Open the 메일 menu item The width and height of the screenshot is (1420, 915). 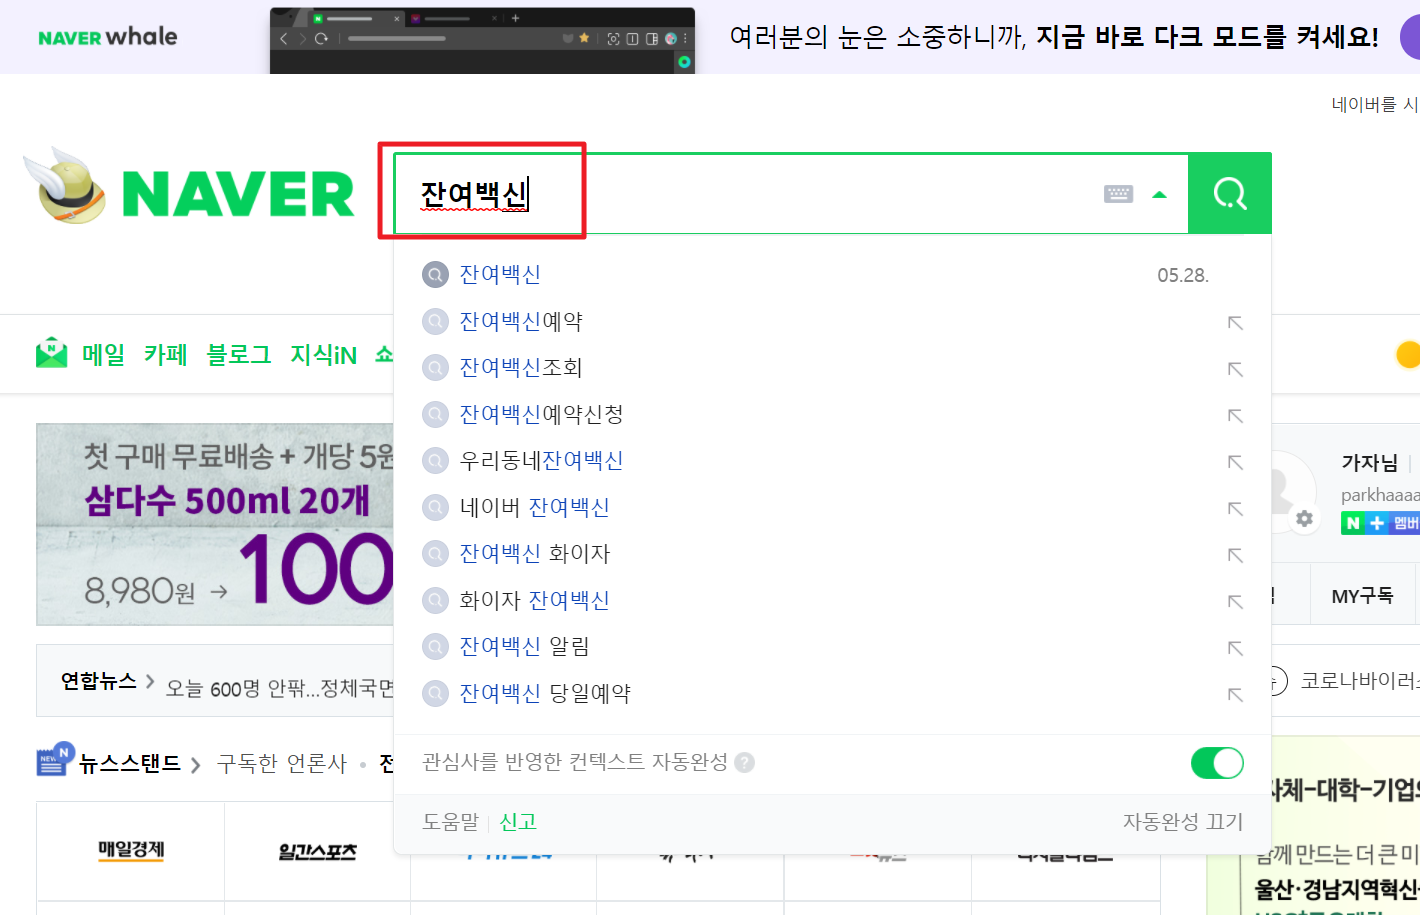pyautogui.click(x=103, y=354)
